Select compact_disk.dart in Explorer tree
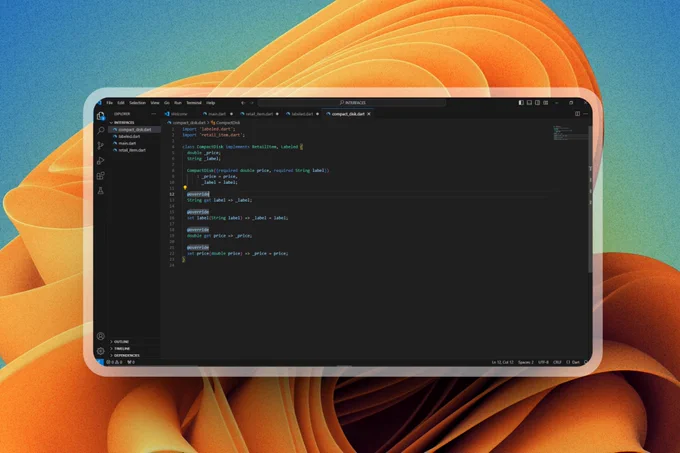Viewport: 680px width, 453px height. [134, 130]
